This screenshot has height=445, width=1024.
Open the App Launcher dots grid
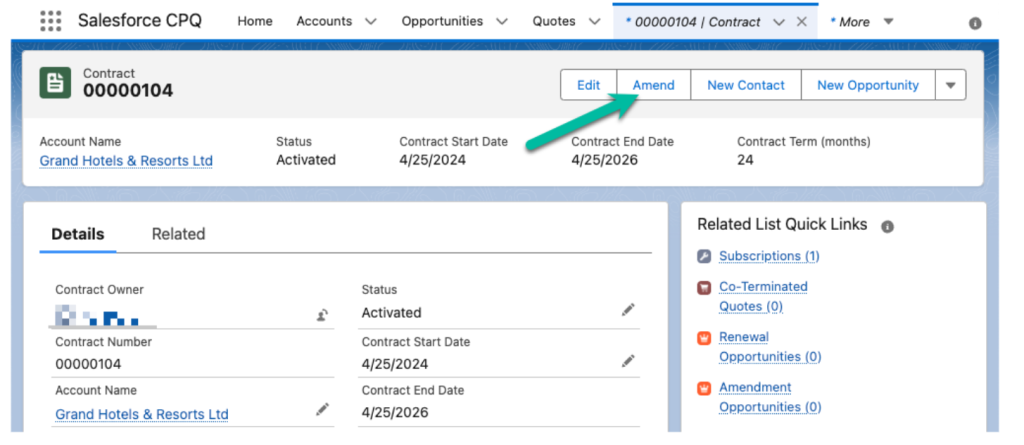[x=50, y=21]
